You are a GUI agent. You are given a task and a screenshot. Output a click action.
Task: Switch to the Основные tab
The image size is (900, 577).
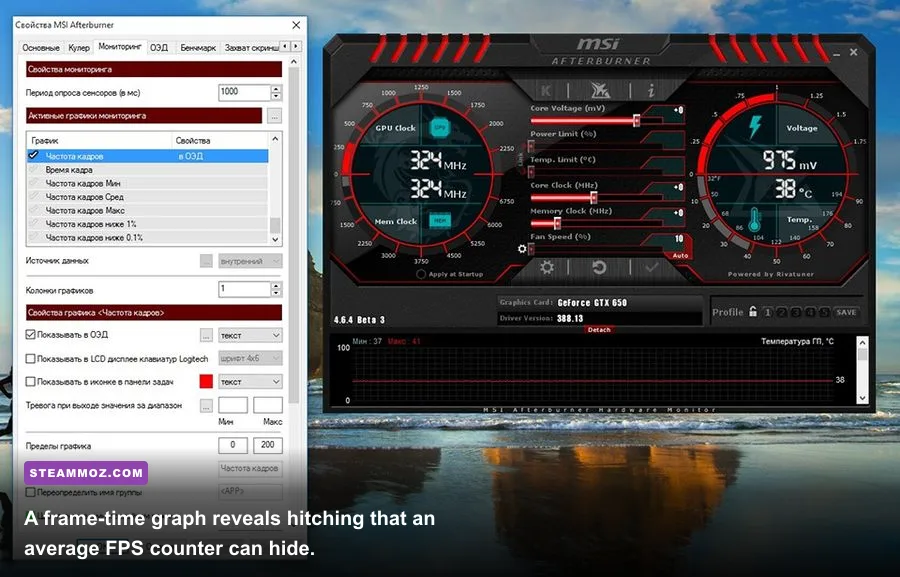pos(41,48)
